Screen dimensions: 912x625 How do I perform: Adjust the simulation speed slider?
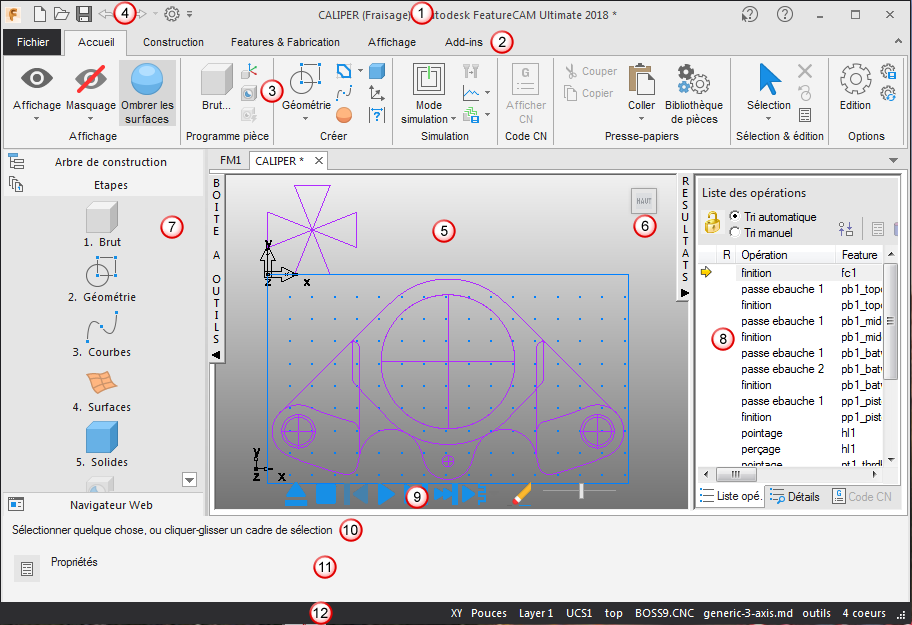pos(581,491)
